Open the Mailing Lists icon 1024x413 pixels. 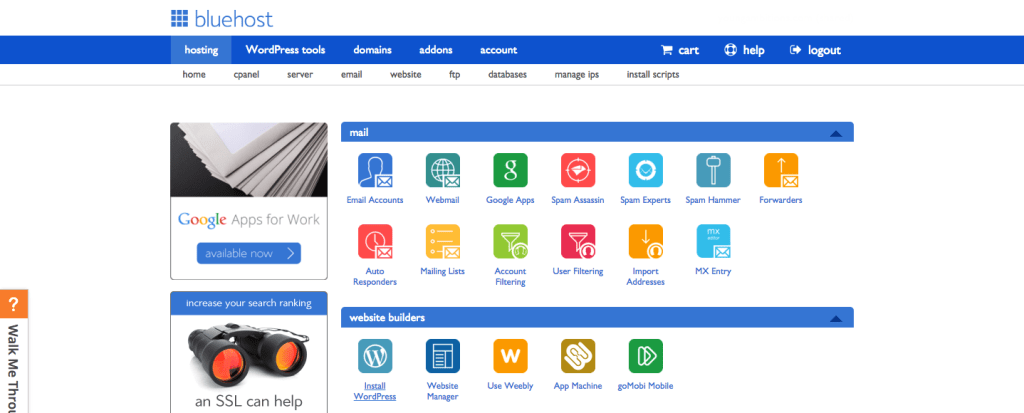pos(443,242)
